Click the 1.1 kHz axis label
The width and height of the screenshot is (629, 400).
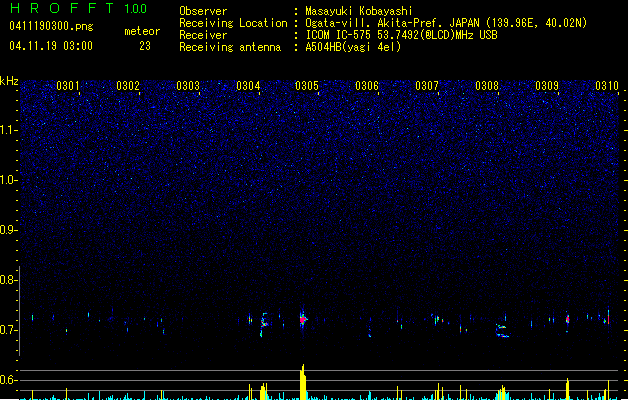[8, 130]
